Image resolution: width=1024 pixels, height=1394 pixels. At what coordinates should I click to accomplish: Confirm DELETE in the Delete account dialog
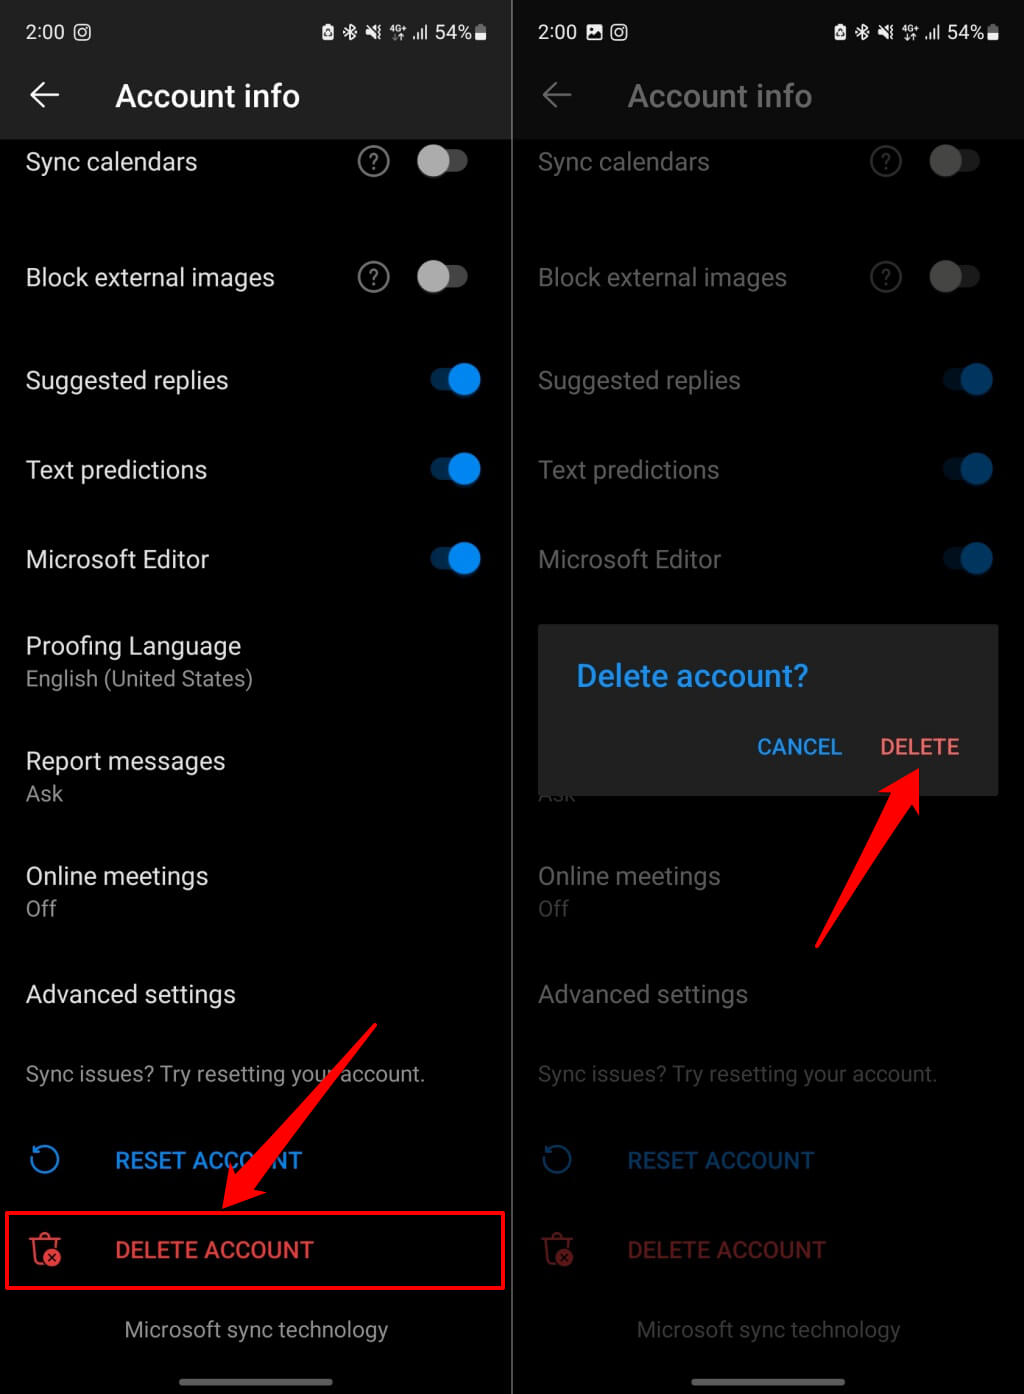pos(919,747)
